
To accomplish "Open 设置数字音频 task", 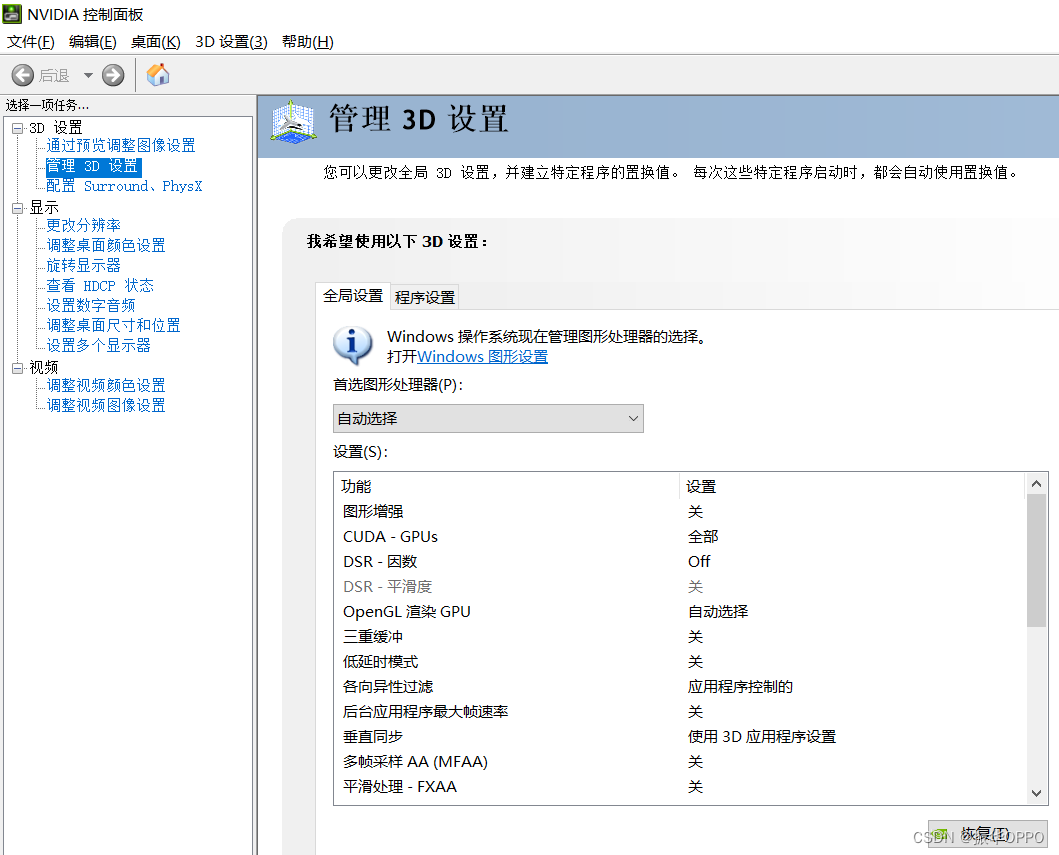I will click(x=91, y=306).
